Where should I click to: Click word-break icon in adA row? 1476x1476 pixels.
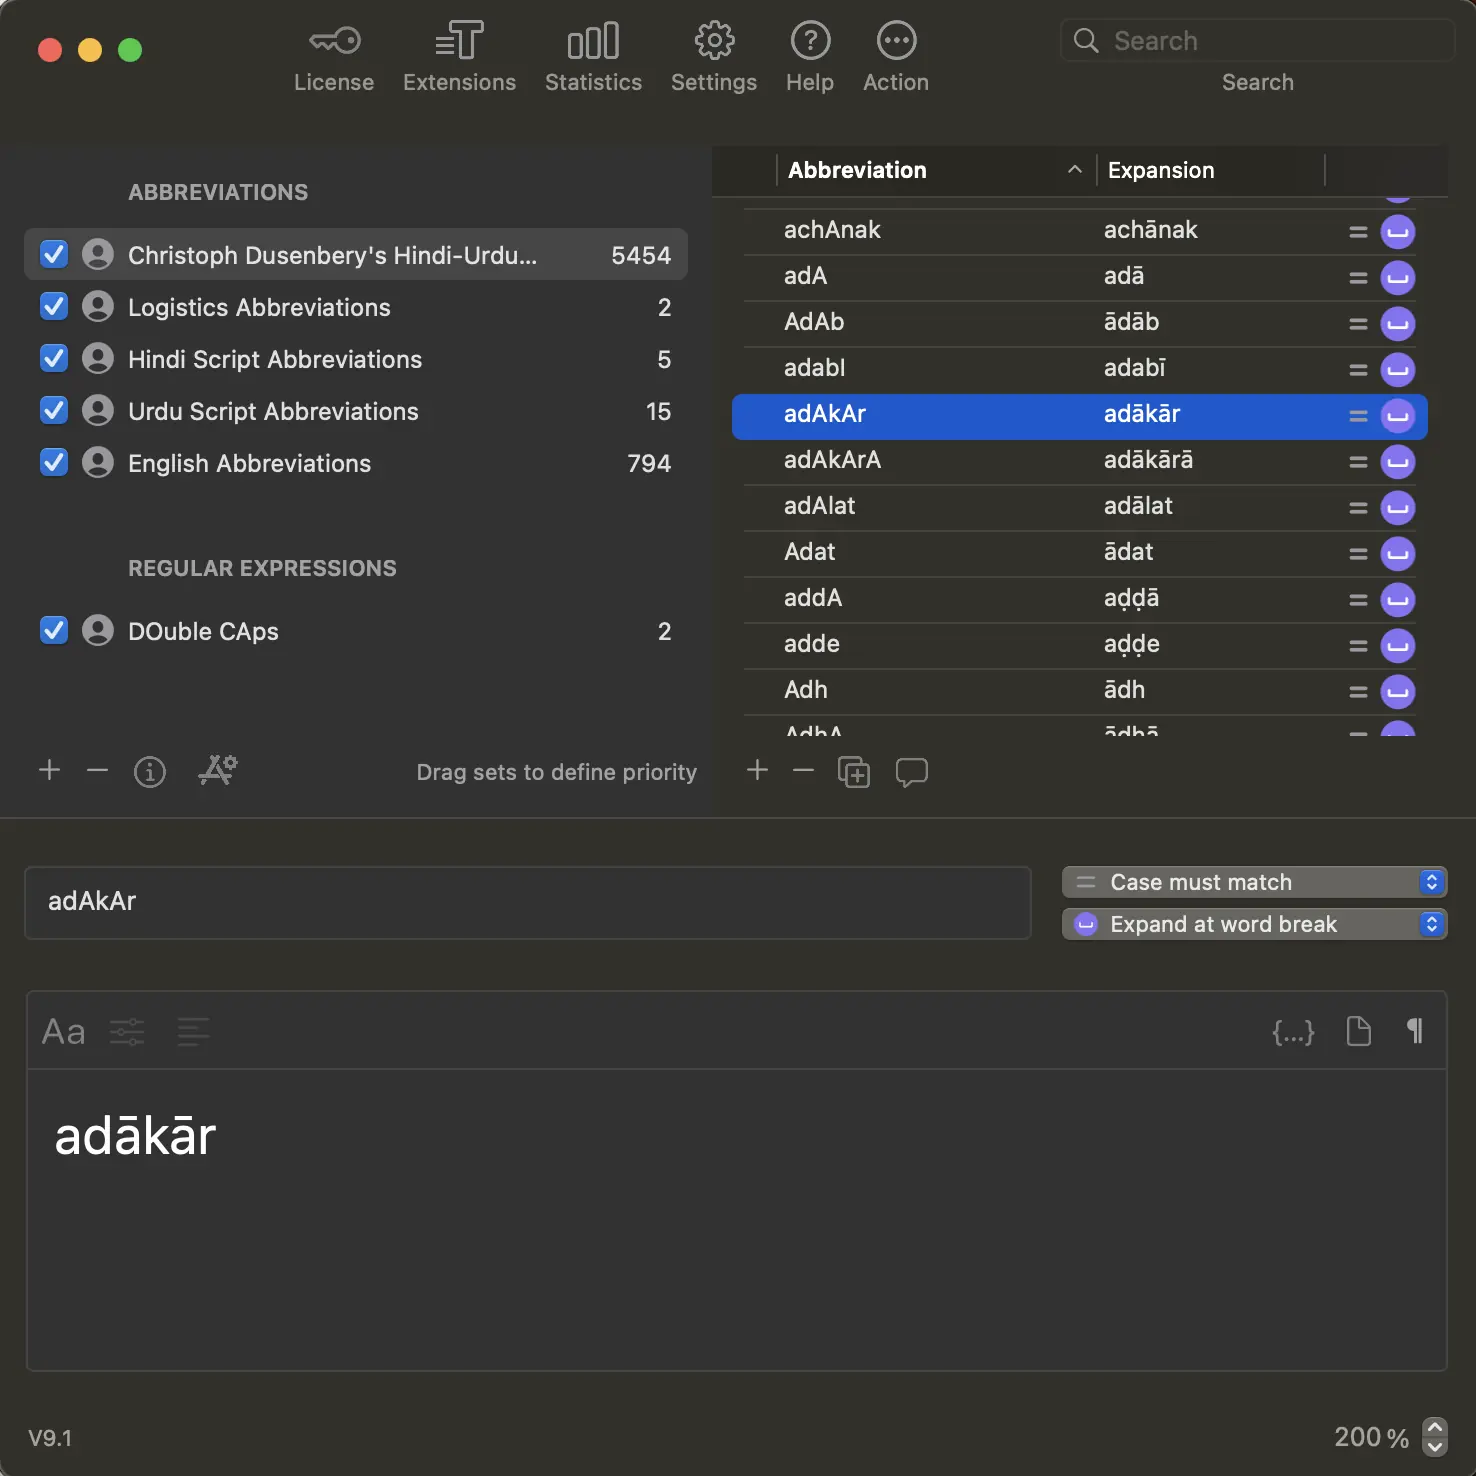[x=1398, y=278]
